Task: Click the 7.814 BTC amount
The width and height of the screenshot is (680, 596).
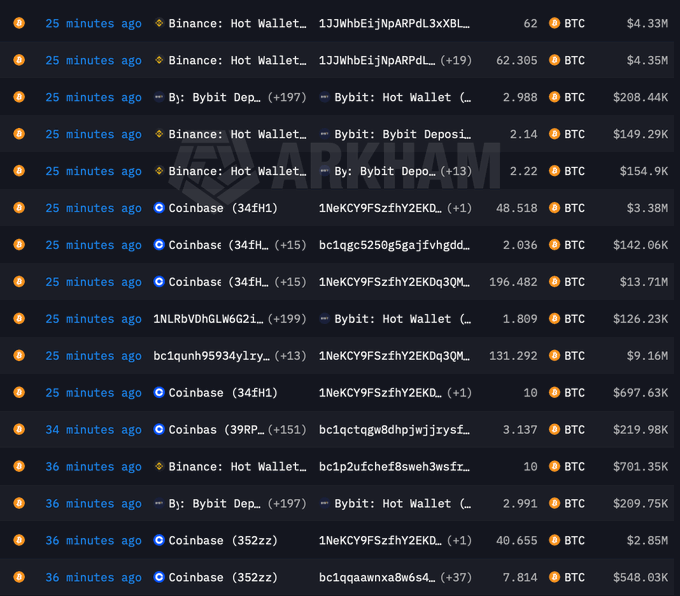Action: (x=520, y=577)
